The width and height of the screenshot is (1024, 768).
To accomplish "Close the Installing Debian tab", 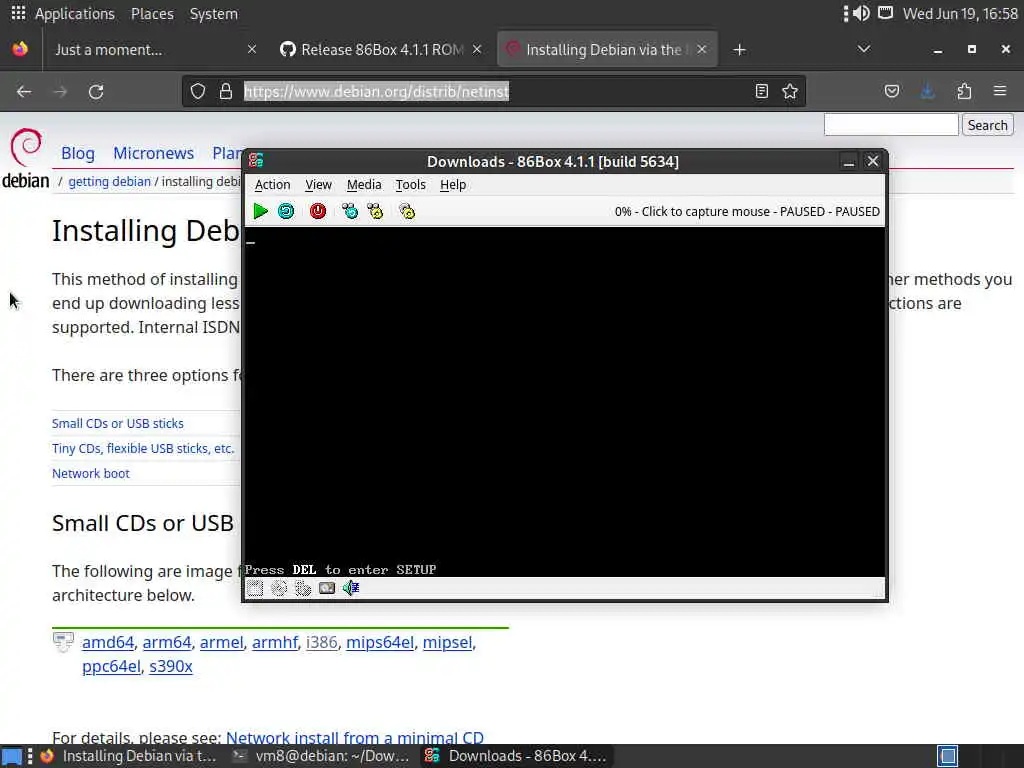I will pyautogui.click(x=701, y=50).
